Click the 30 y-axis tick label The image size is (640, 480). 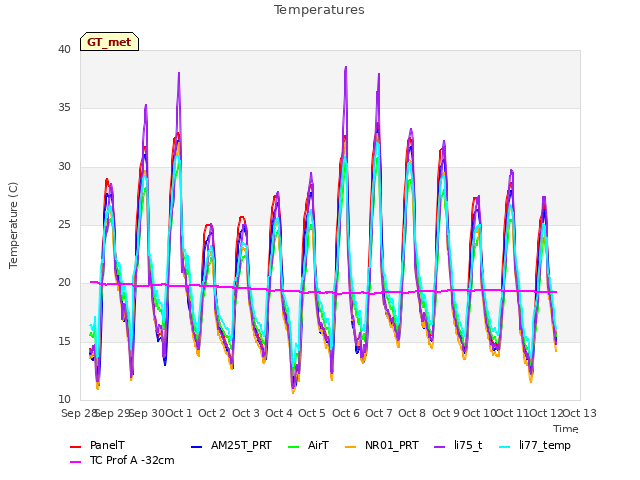[64, 167]
